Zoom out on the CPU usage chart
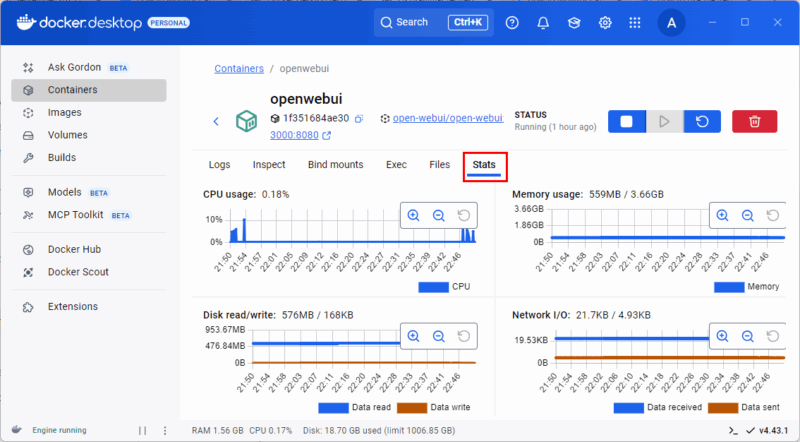800x442 pixels. 438,215
